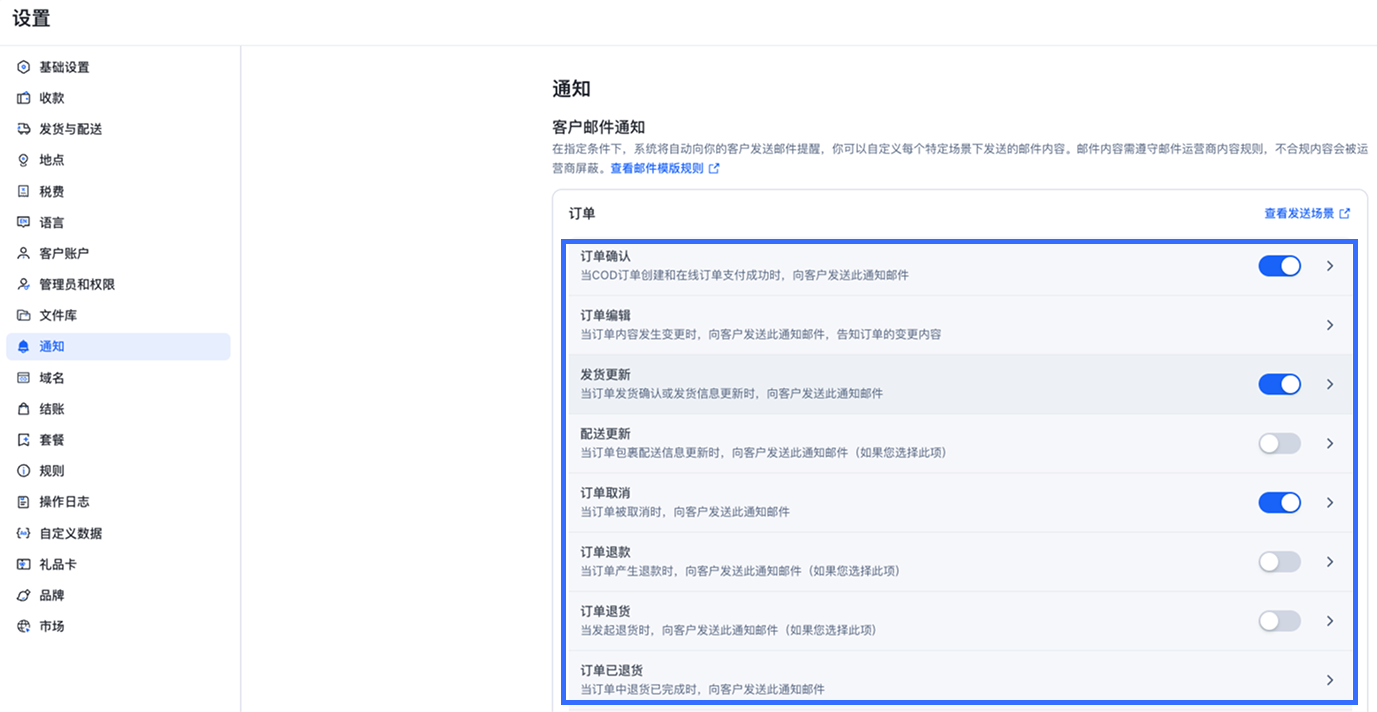Turn on the 订单退款 toggle
The image size is (1377, 712).
[x=1279, y=562]
